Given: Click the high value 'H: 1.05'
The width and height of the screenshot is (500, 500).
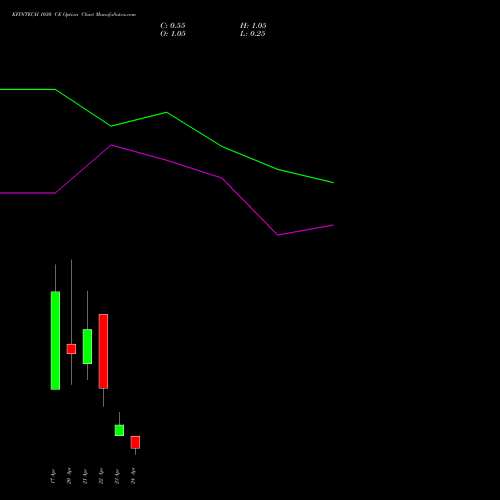Looking at the screenshot, I should (x=253, y=26).
